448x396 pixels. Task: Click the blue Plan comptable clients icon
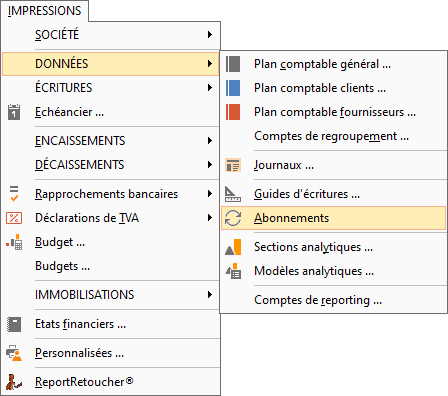233,88
